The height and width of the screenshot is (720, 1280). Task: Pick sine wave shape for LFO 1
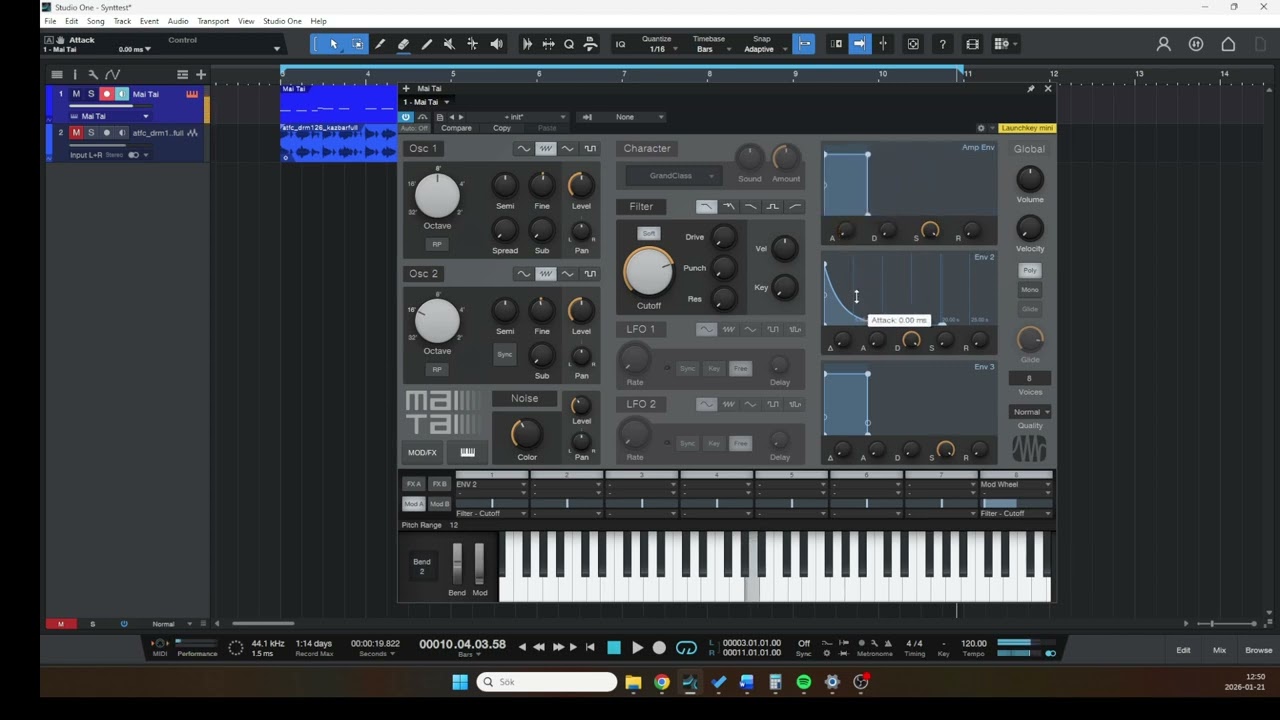pos(706,329)
